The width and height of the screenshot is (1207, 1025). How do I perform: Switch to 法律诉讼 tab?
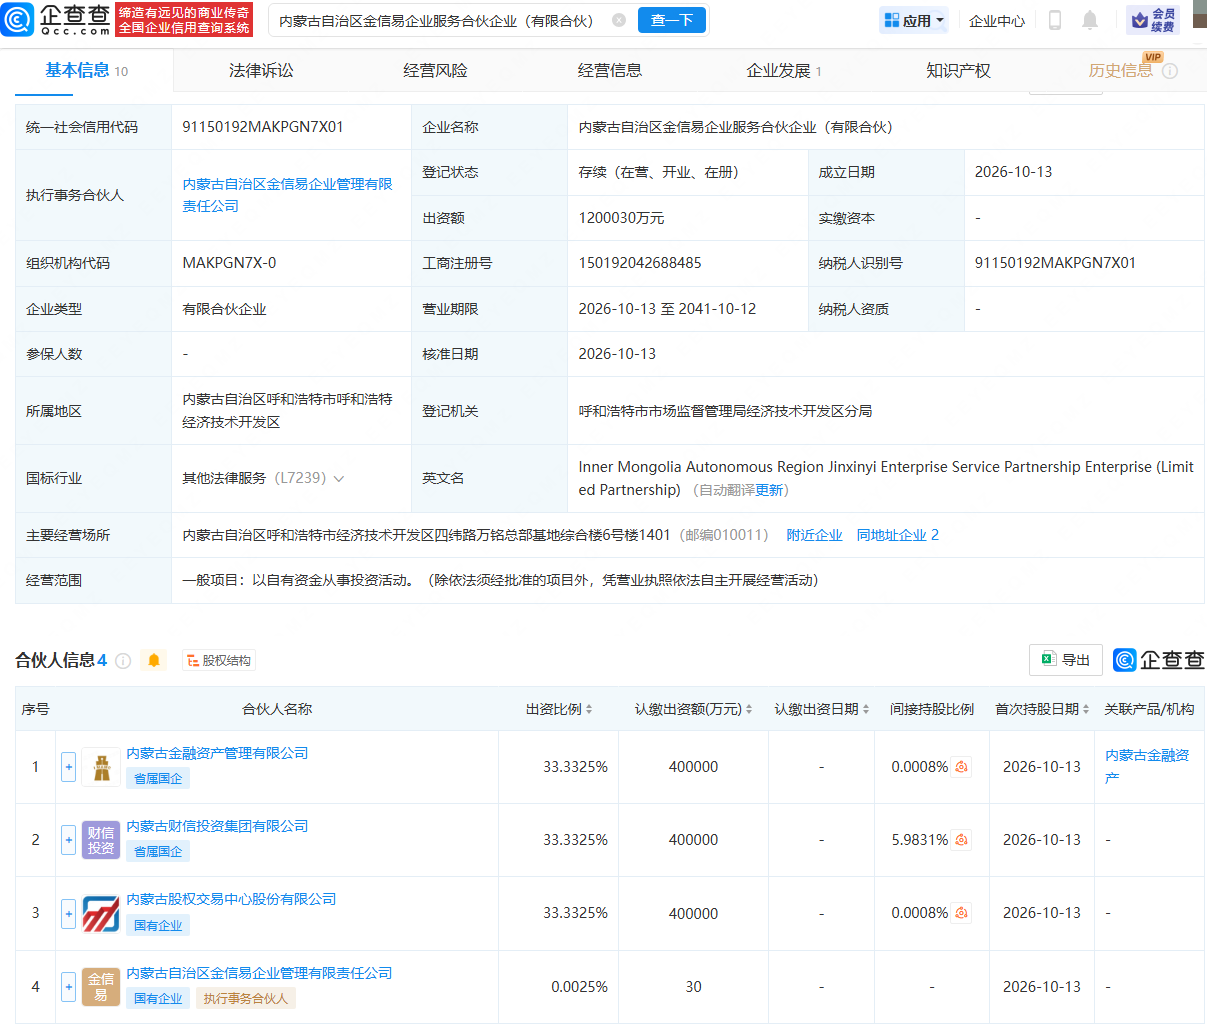(261, 70)
